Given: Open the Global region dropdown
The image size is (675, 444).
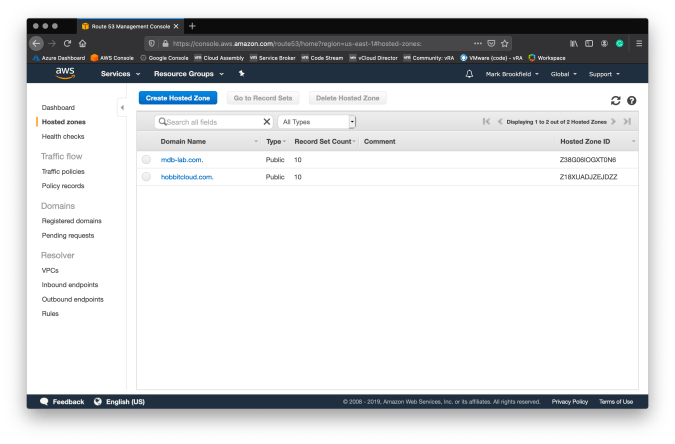Looking at the screenshot, I should click(565, 74).
